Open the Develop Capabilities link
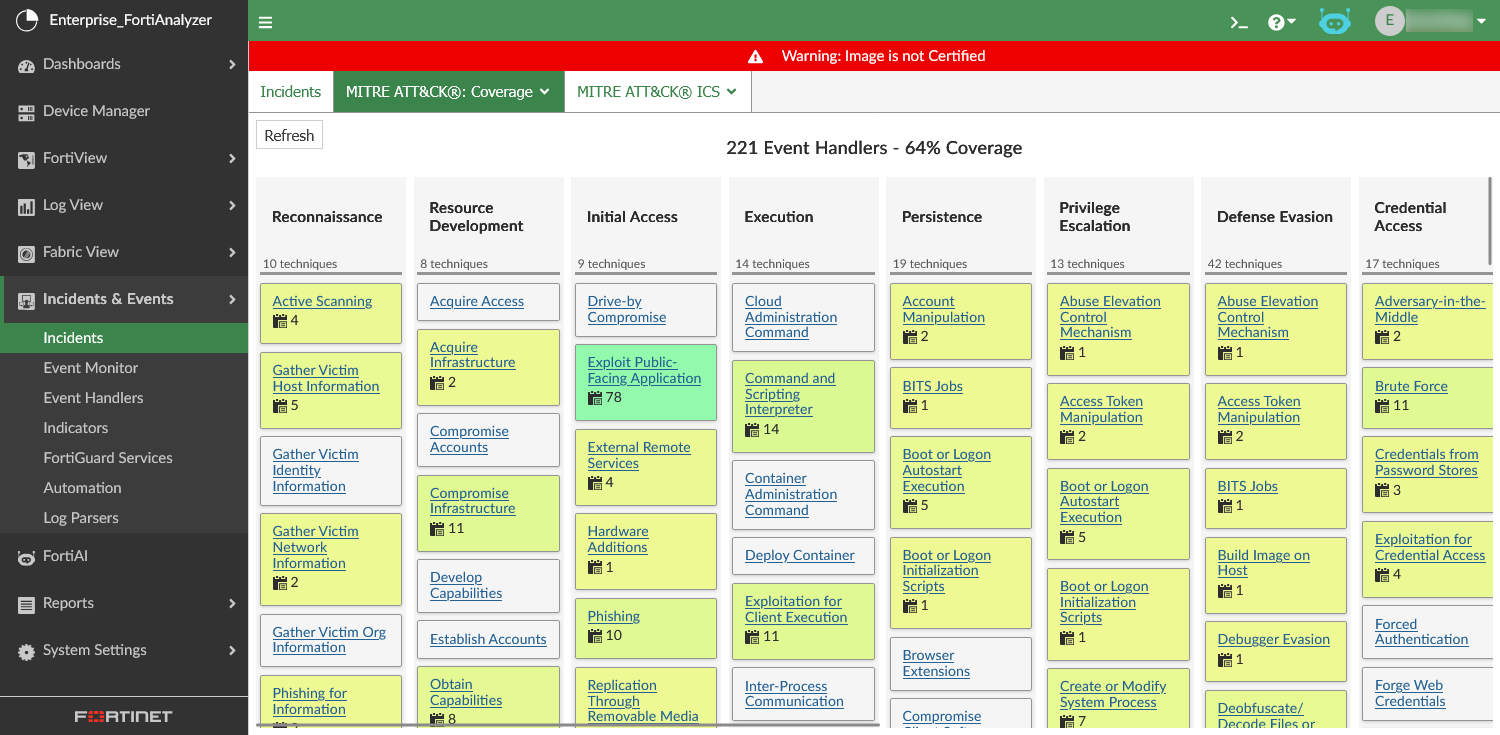 pos(466,585)
